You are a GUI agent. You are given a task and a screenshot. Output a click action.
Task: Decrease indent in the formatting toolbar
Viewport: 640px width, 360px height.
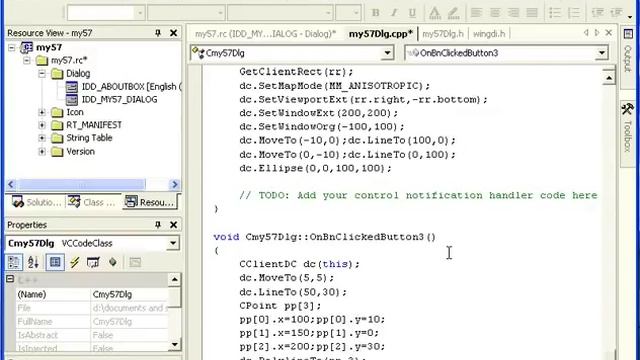coord(598,13)
